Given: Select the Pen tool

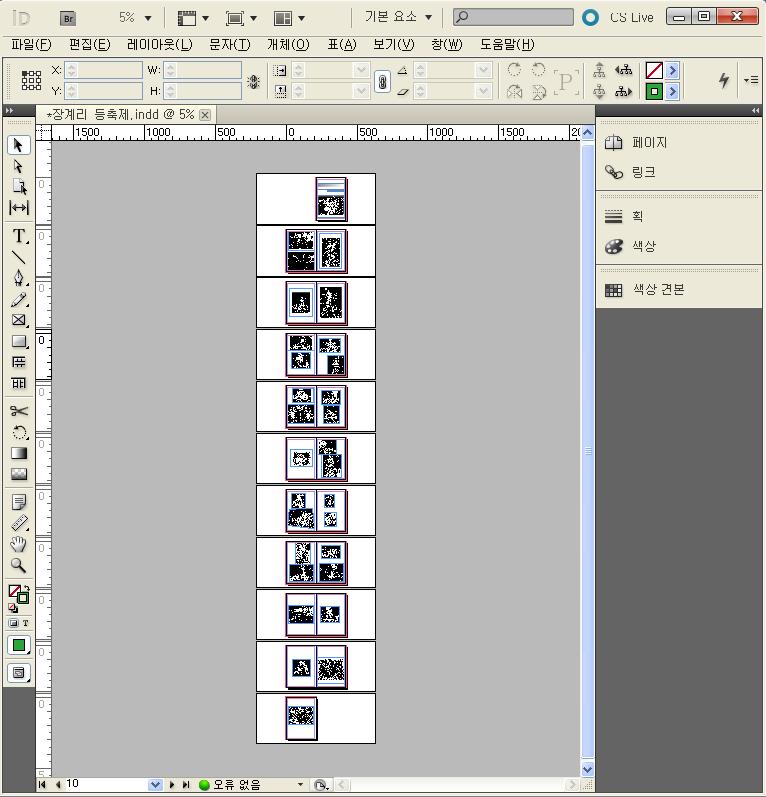Looking at the screenshot, I should pyautogui.click(x=18, y=278).
